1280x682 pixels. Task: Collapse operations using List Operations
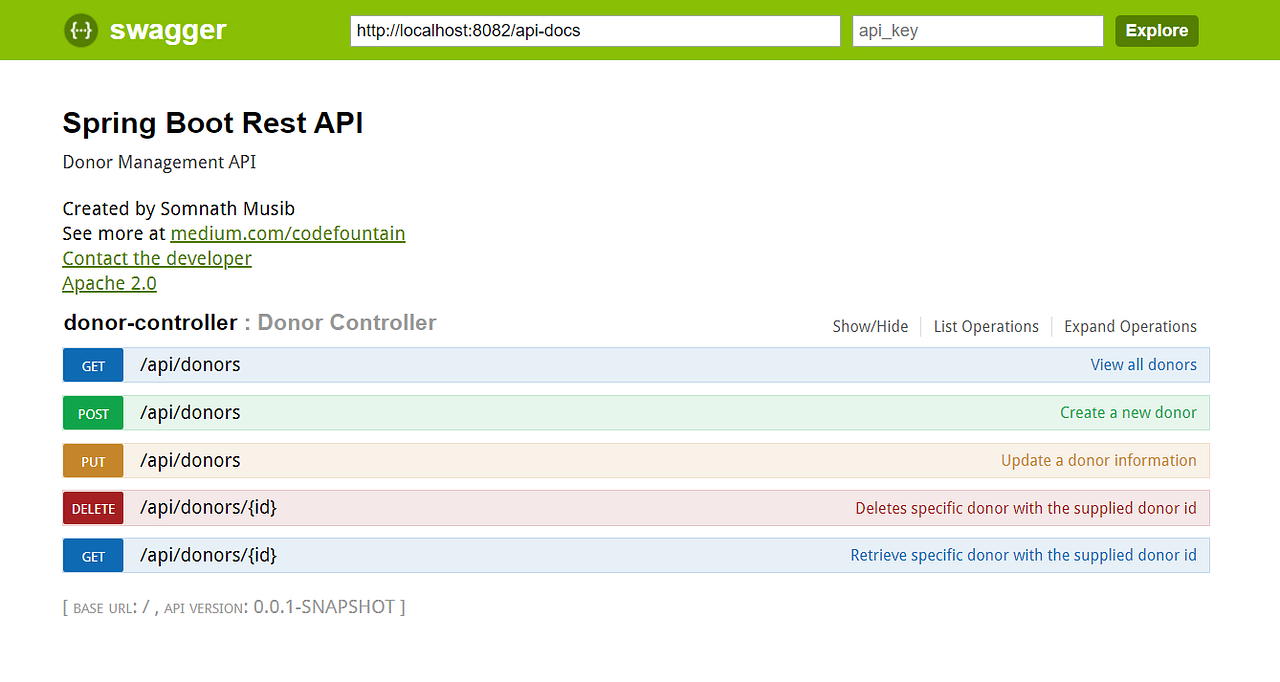986,326
